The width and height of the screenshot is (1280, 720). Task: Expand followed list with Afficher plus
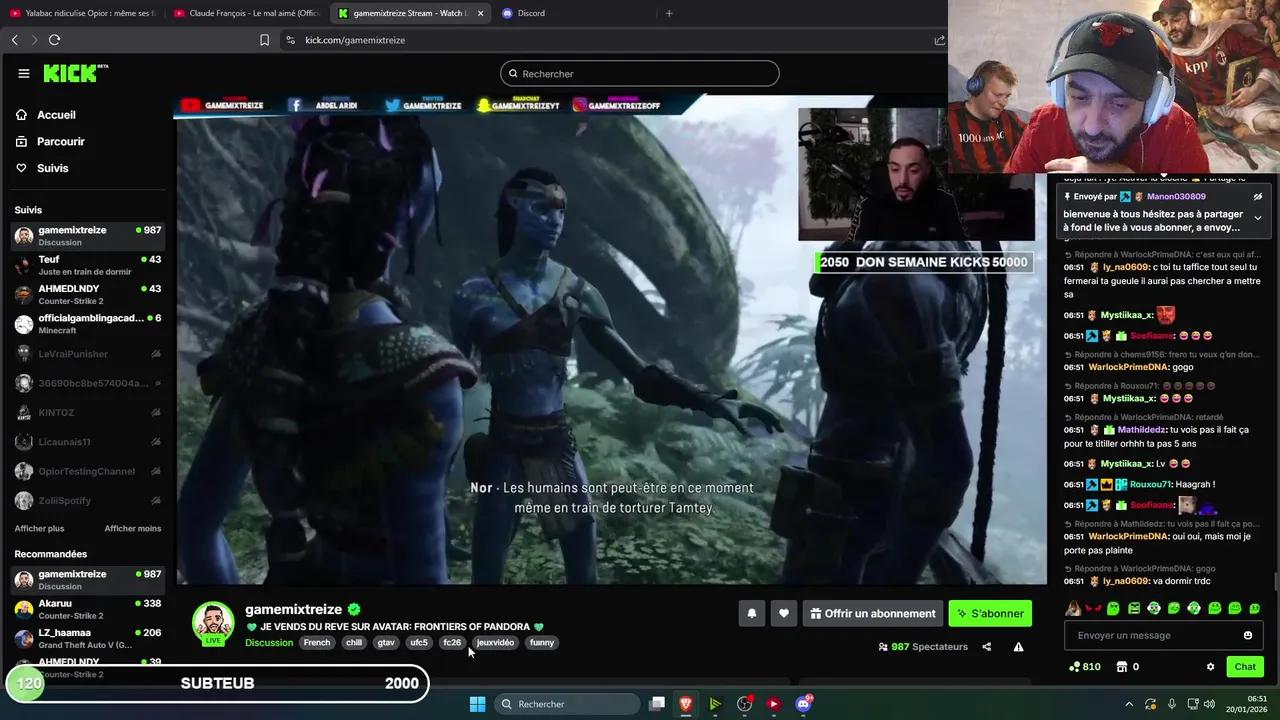[x=39, y=528]
